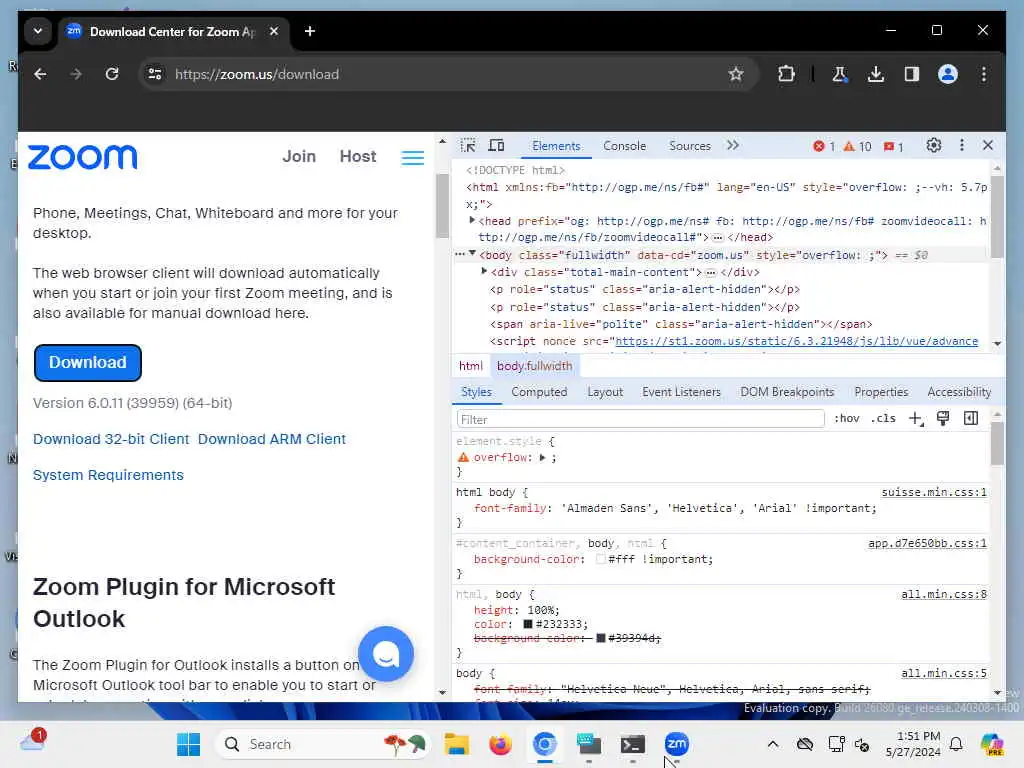Viewport: 1024px width, 768px height.
Task: Expand the head element node
Action: [472, 221]
